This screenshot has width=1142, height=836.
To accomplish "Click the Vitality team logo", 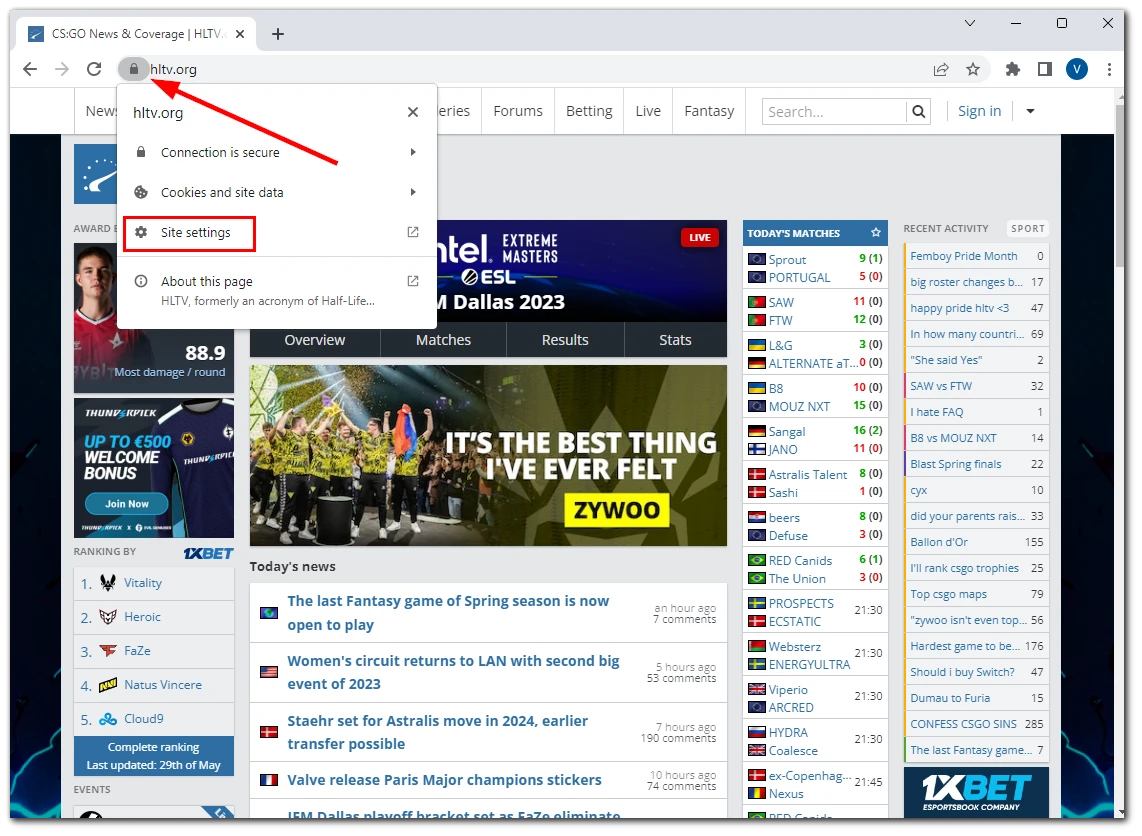I will pos(108,583).
